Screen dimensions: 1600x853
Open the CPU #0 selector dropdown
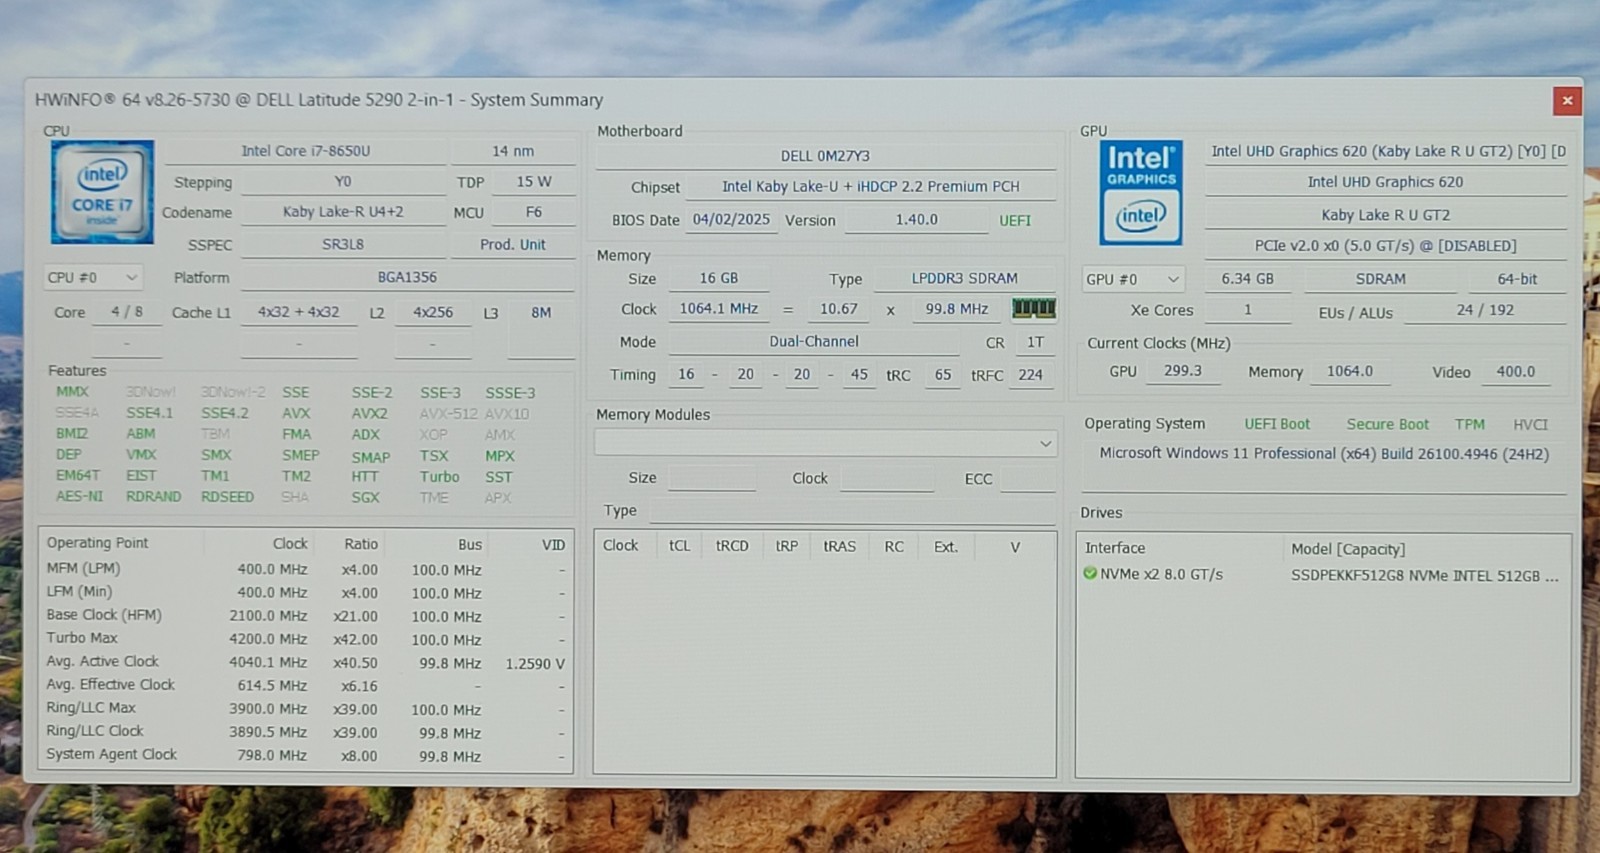click(92, 277)
